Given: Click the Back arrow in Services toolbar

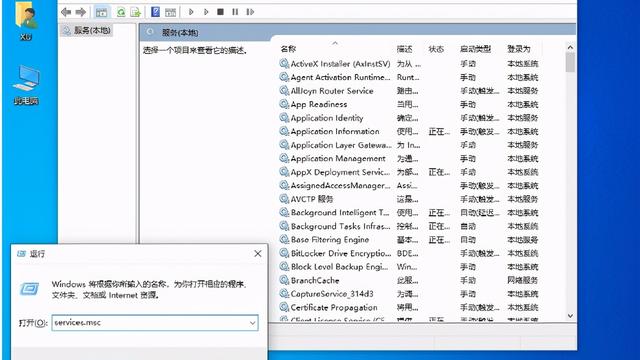Looking at the screenshot, I should pyautogui.click(x=66, y=12).
